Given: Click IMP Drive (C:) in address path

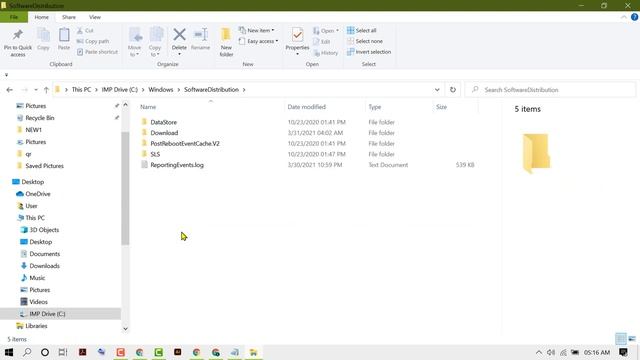Looking at the screenshot, I should pos(120,89).
